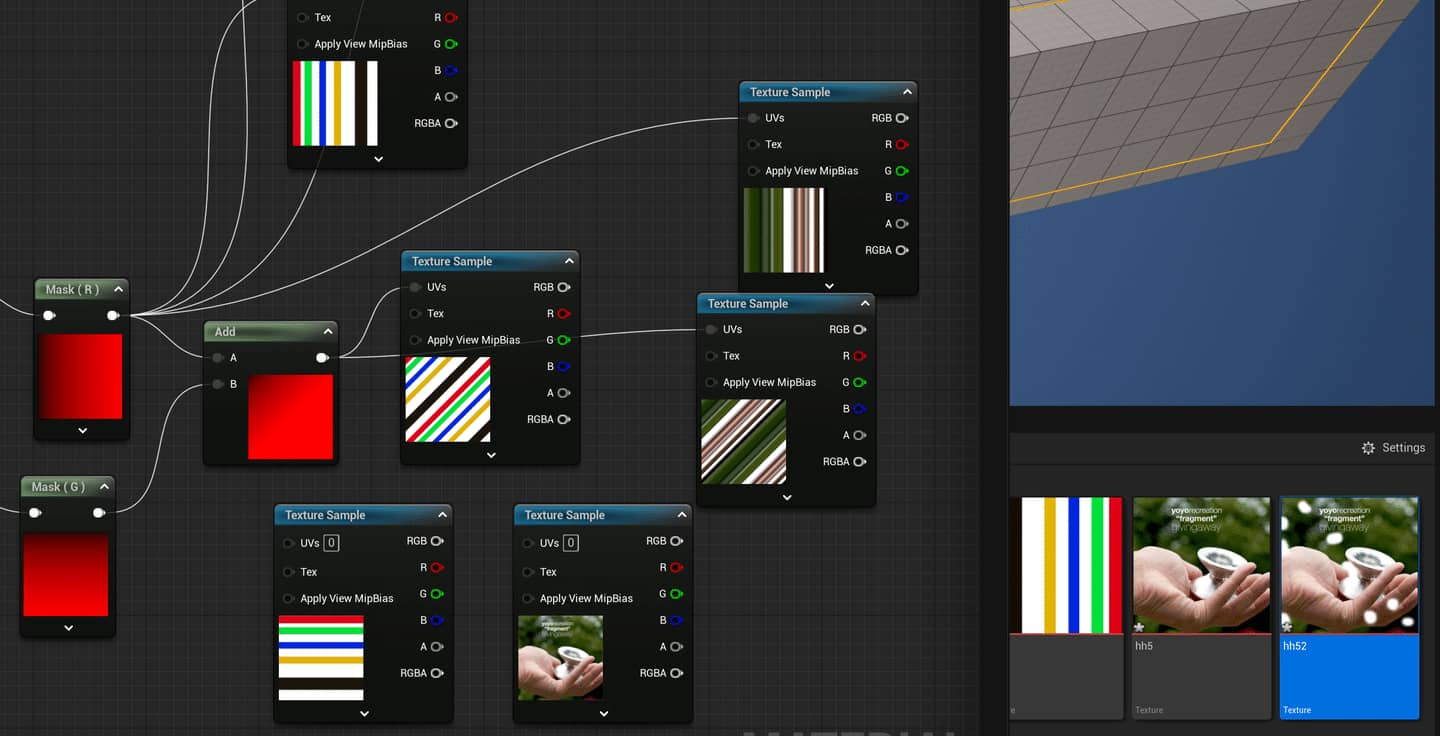Select the Add node title
The image size is (1440, 736).
point(225,332)
